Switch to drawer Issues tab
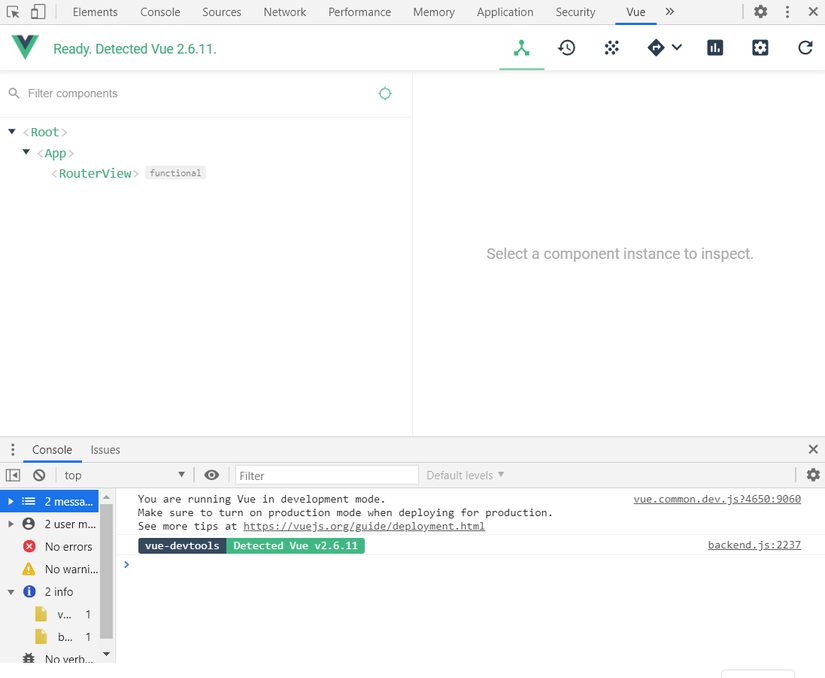The width and height of the screenshot is (825, 678). tap(105, 450)
